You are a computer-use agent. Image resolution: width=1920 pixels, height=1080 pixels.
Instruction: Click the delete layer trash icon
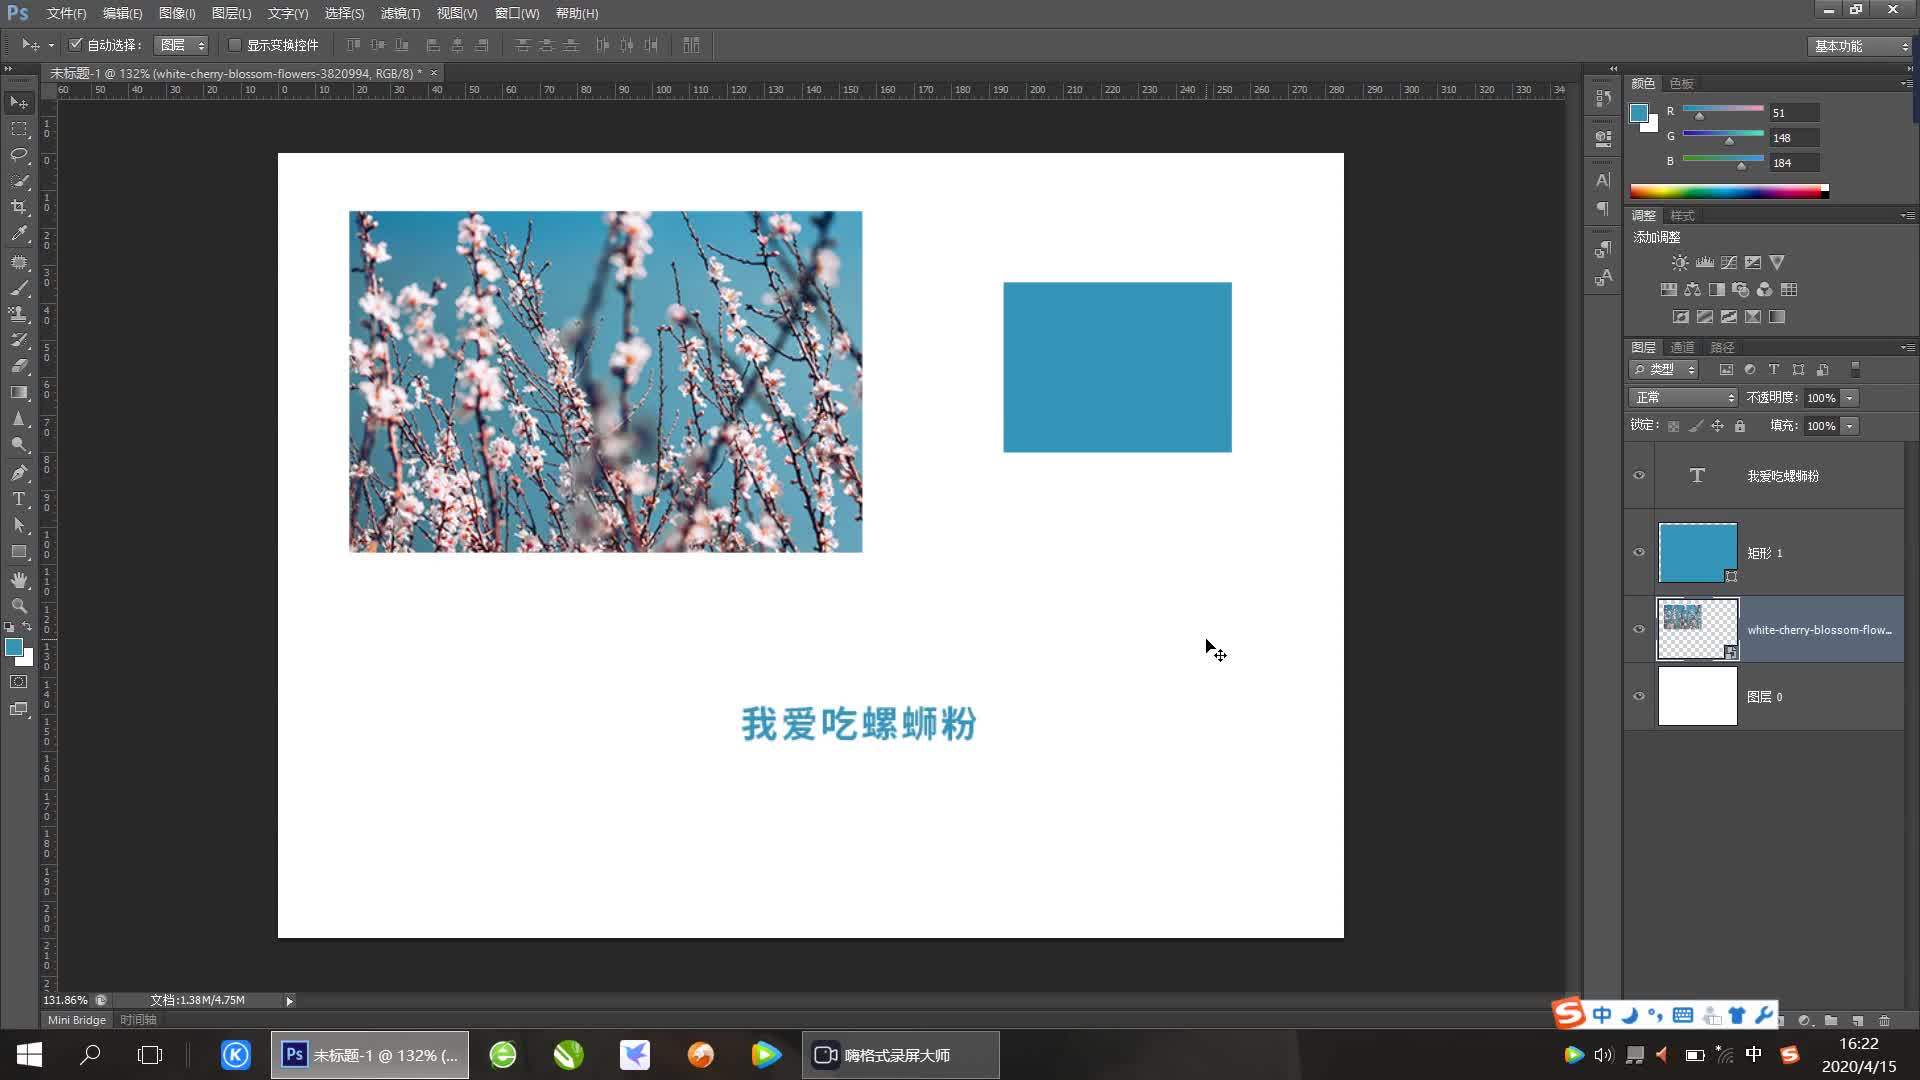pyautogui.click(x=1885, y=1021)
